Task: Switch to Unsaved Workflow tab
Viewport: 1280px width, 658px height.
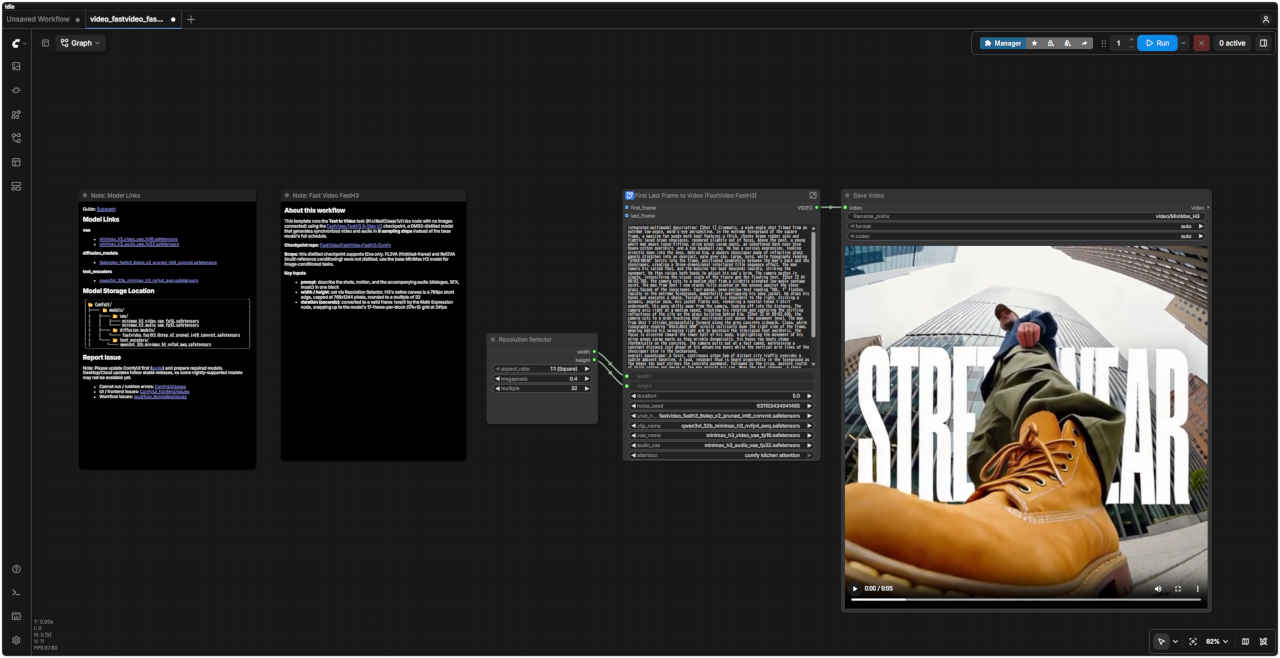Action: [x=39, y=19]
